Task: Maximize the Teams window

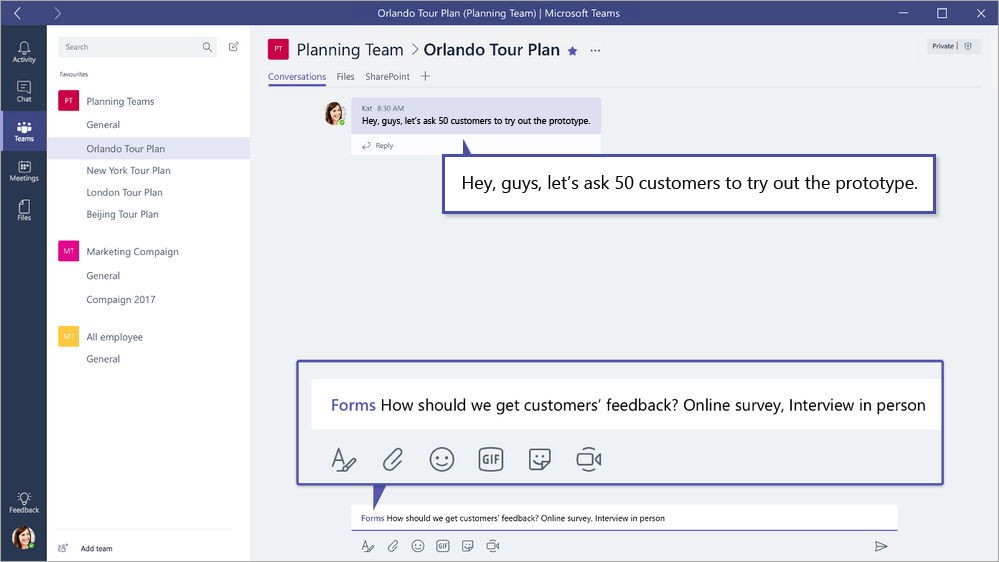Action: click(x=942, y=13)
